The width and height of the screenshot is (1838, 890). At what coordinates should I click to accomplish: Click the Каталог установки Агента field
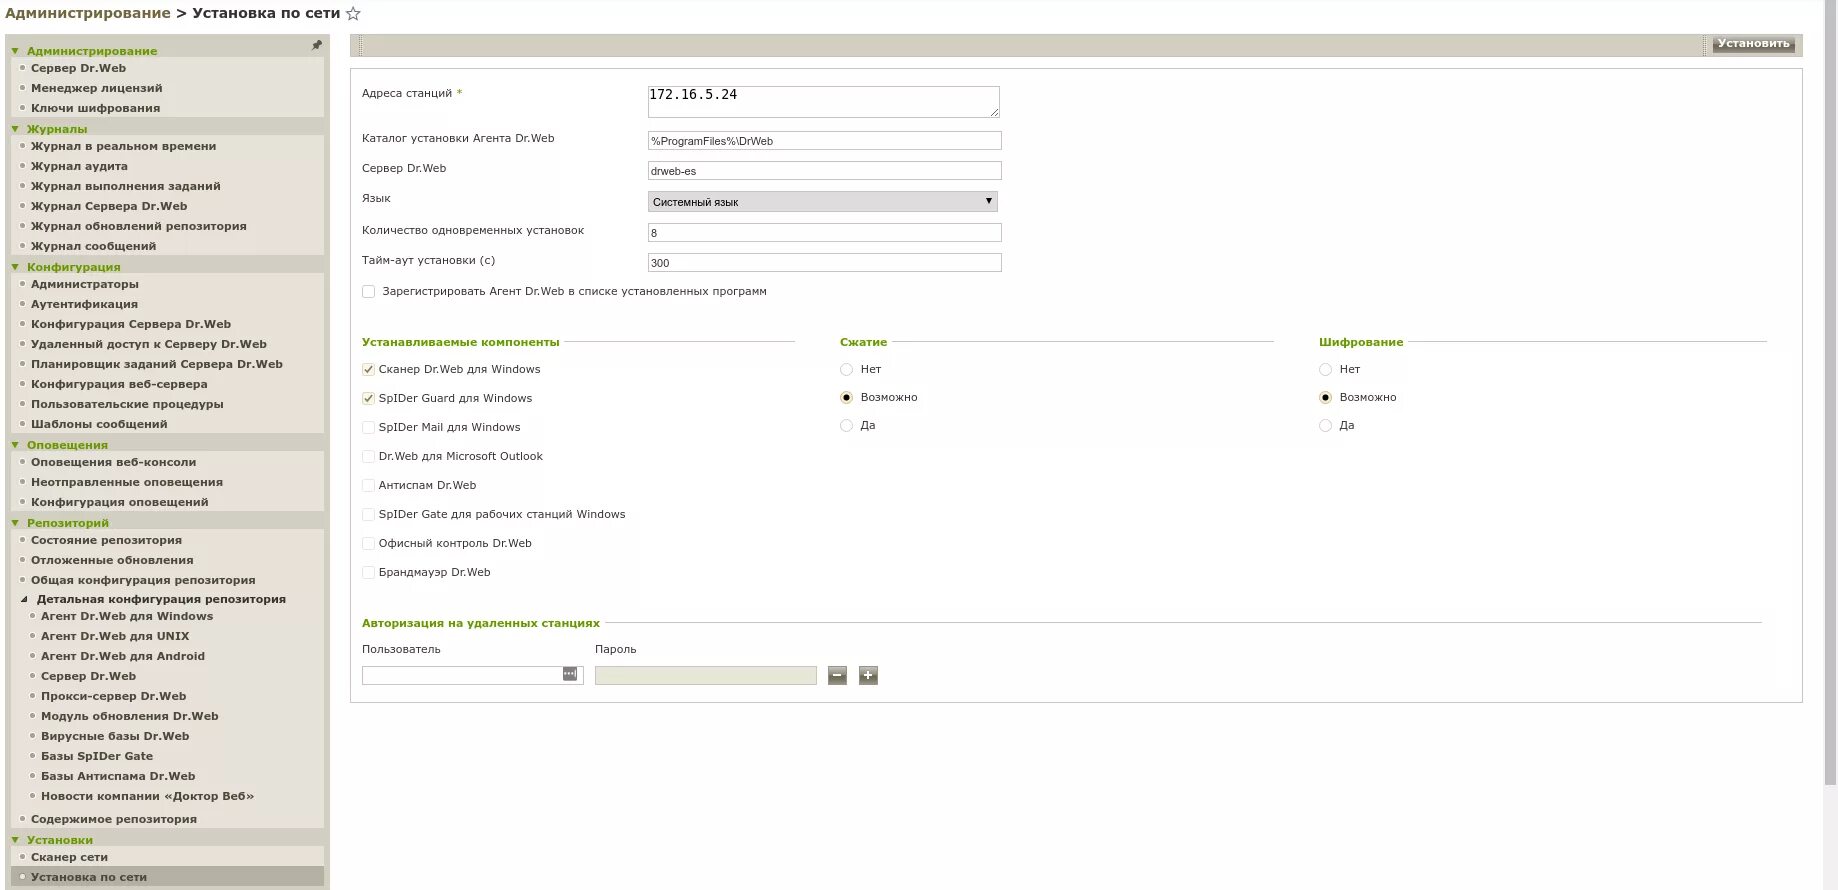click(x=825, y=141)
